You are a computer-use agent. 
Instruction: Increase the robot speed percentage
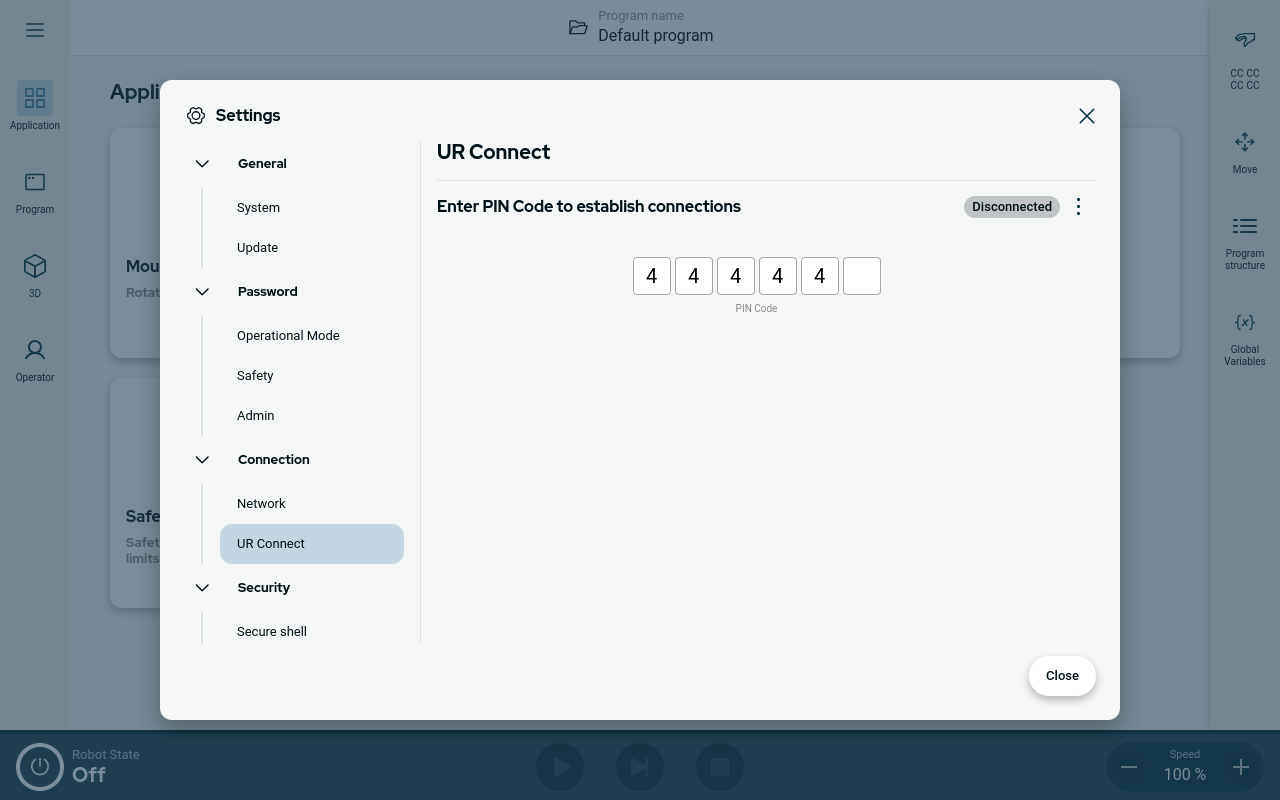[x=1240, y=766]
